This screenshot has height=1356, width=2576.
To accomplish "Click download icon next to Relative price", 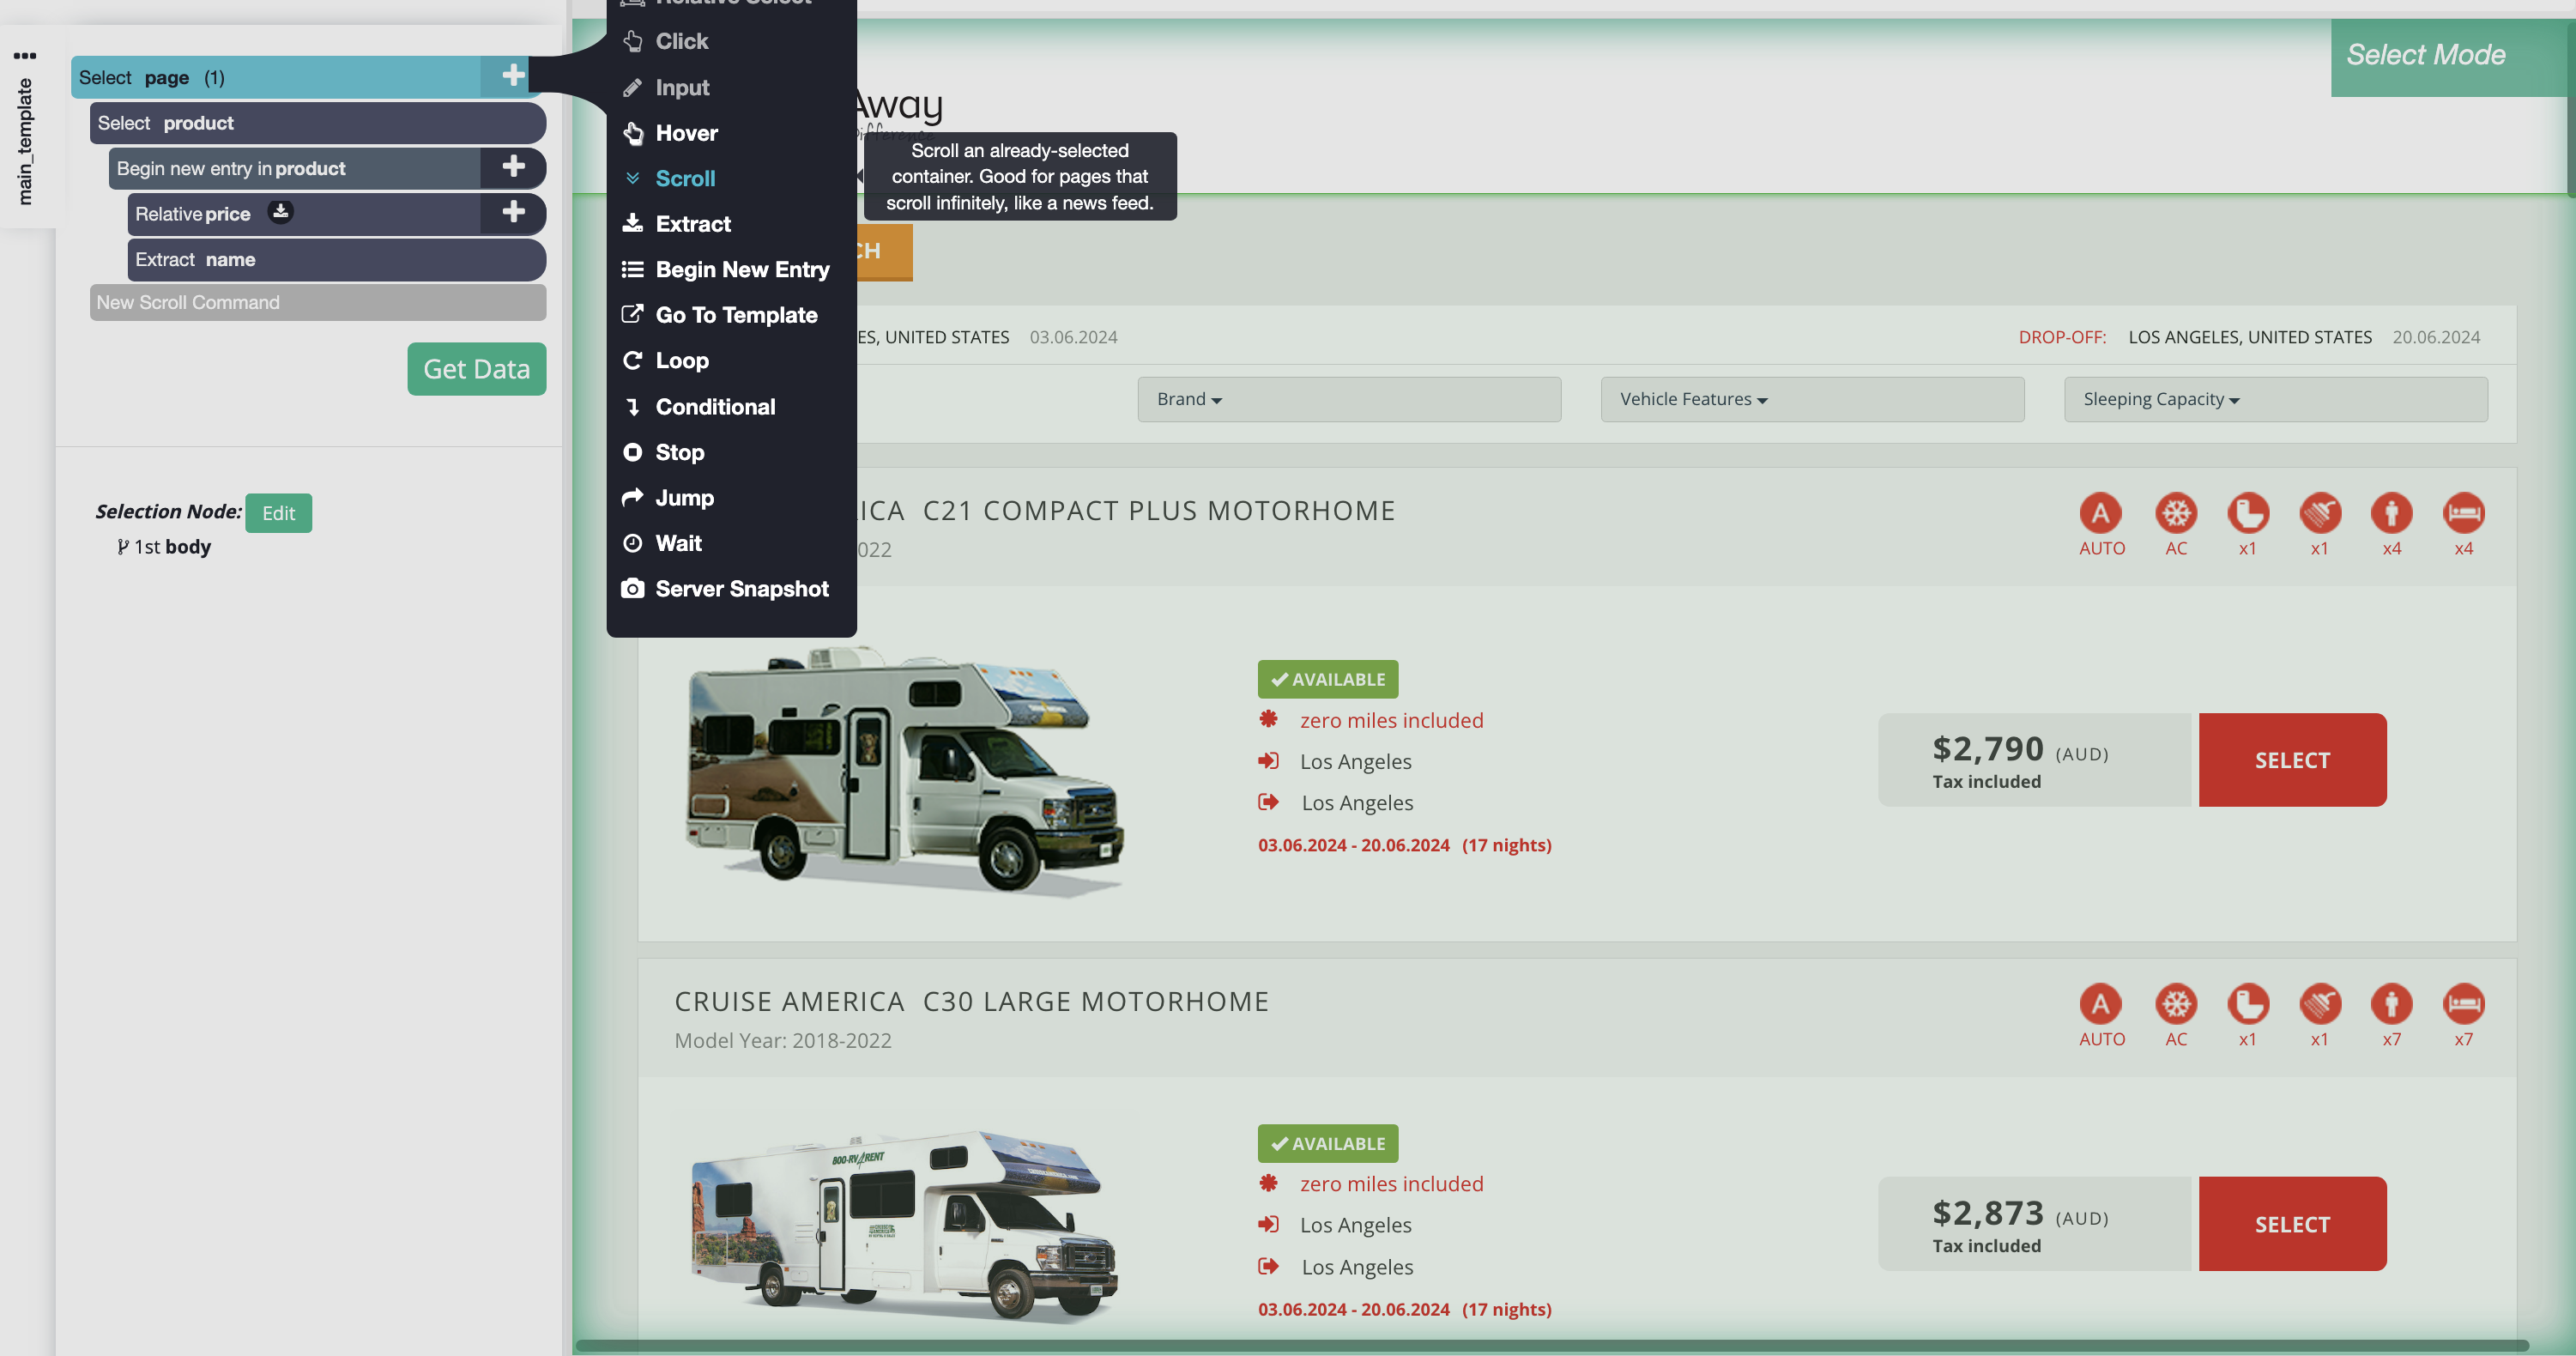I will [281, 212].
